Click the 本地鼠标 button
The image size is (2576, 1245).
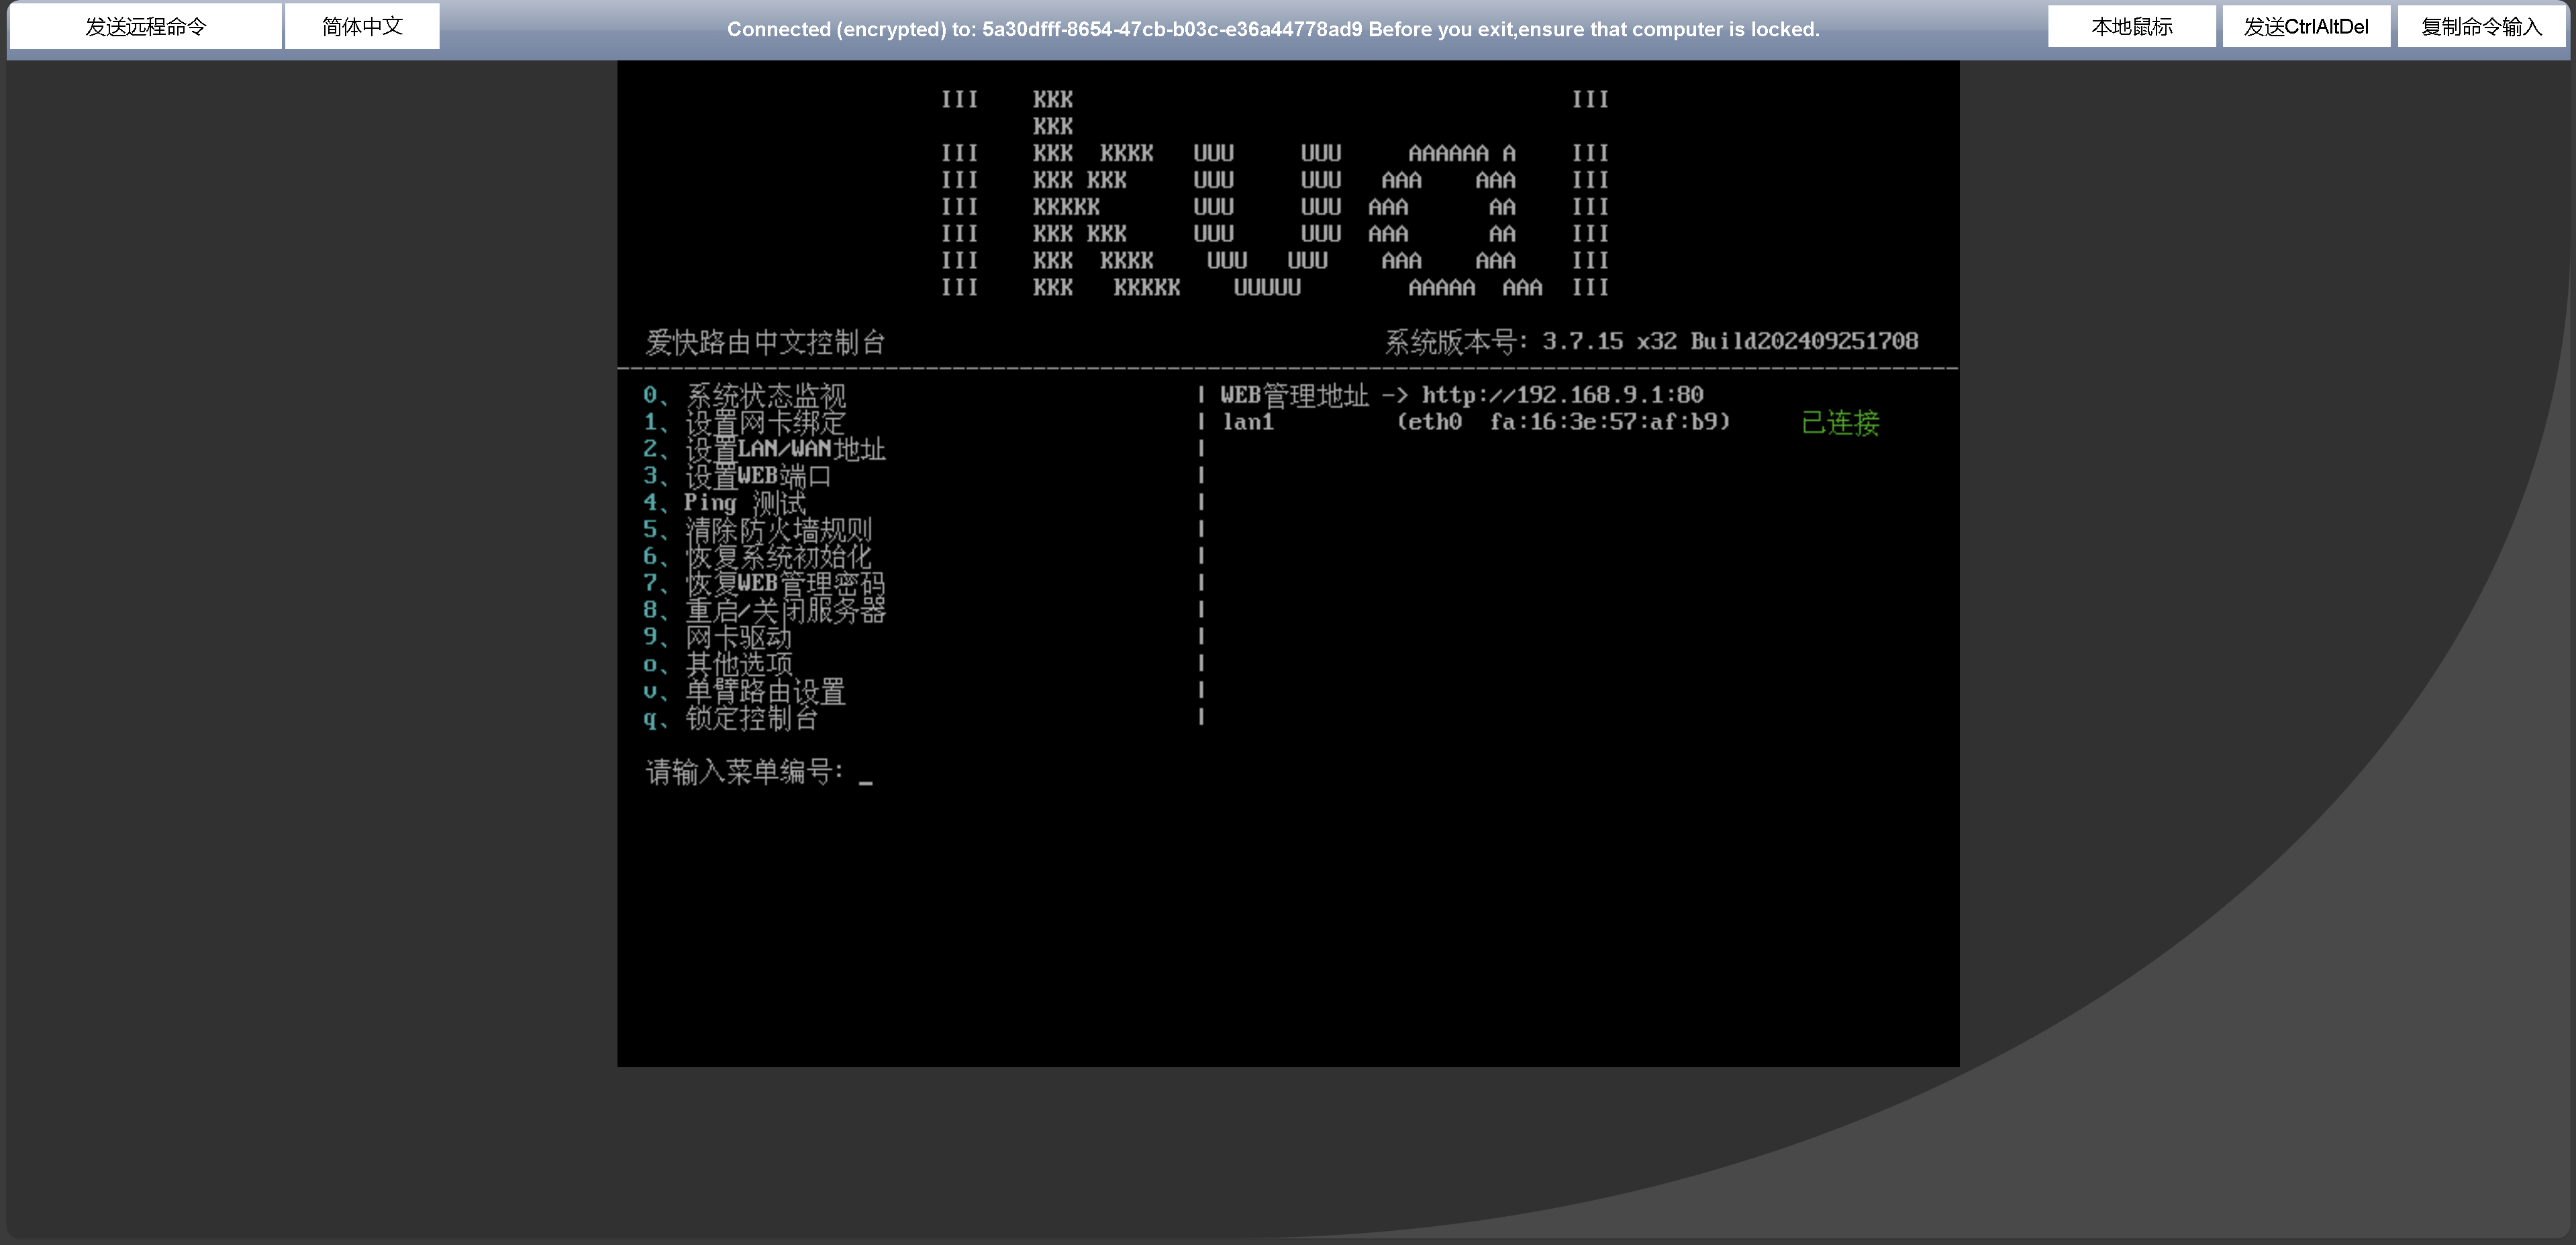pyautogui.click(x=2131, y=26)
